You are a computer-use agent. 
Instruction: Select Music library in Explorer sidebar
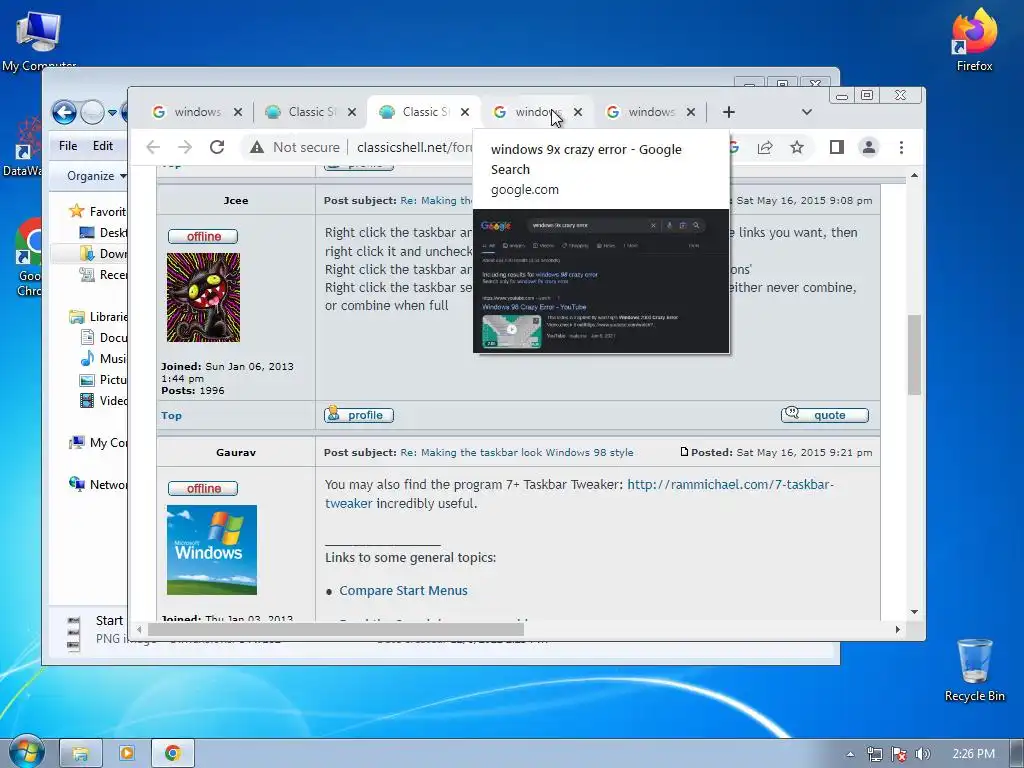[x=104, y=359]
